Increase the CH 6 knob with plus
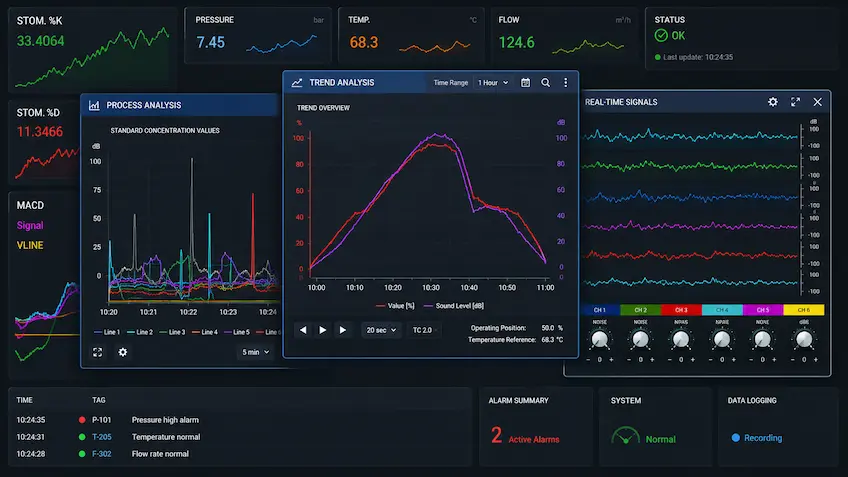 click(x=816, y=360)
